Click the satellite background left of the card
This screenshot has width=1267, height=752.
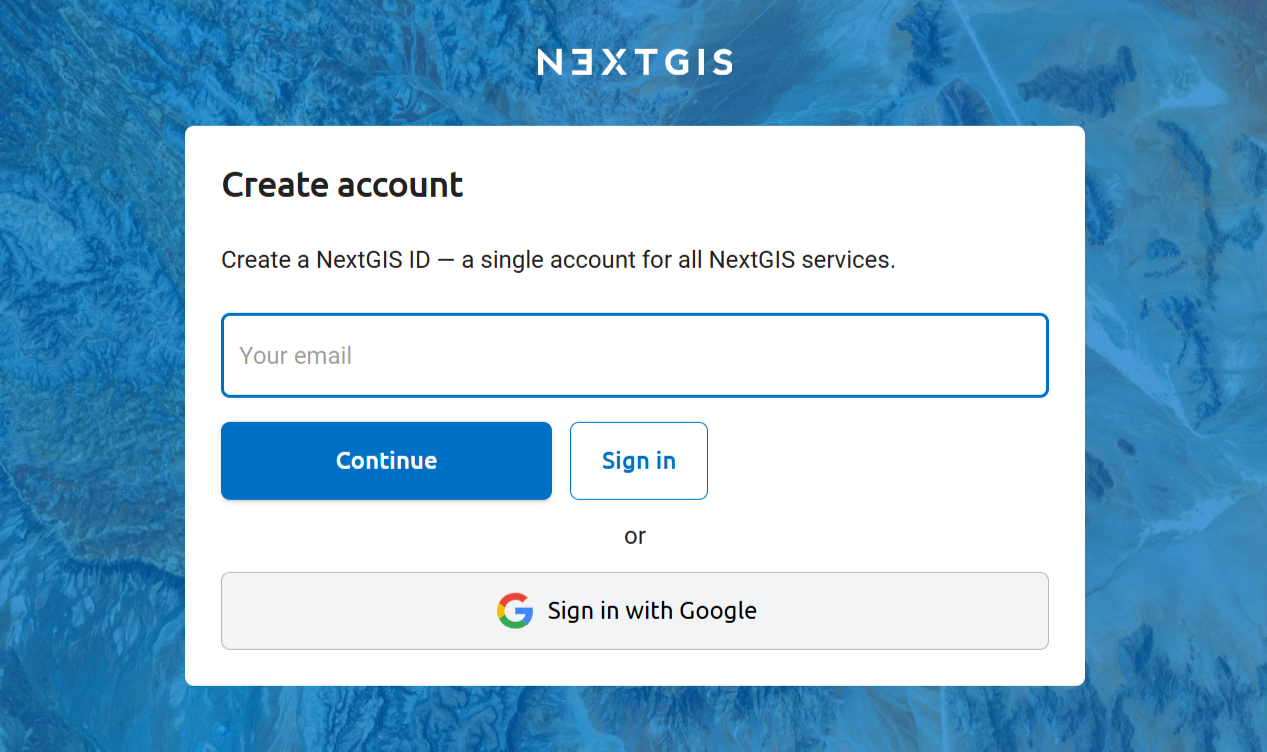(x=92, y=400)
